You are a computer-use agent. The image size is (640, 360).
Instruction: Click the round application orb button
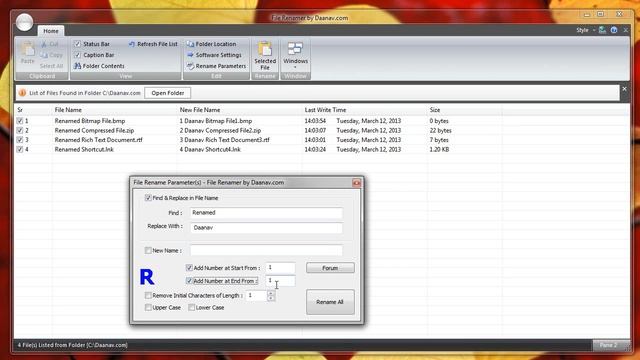pyautogui.click(x=24, y=22)
